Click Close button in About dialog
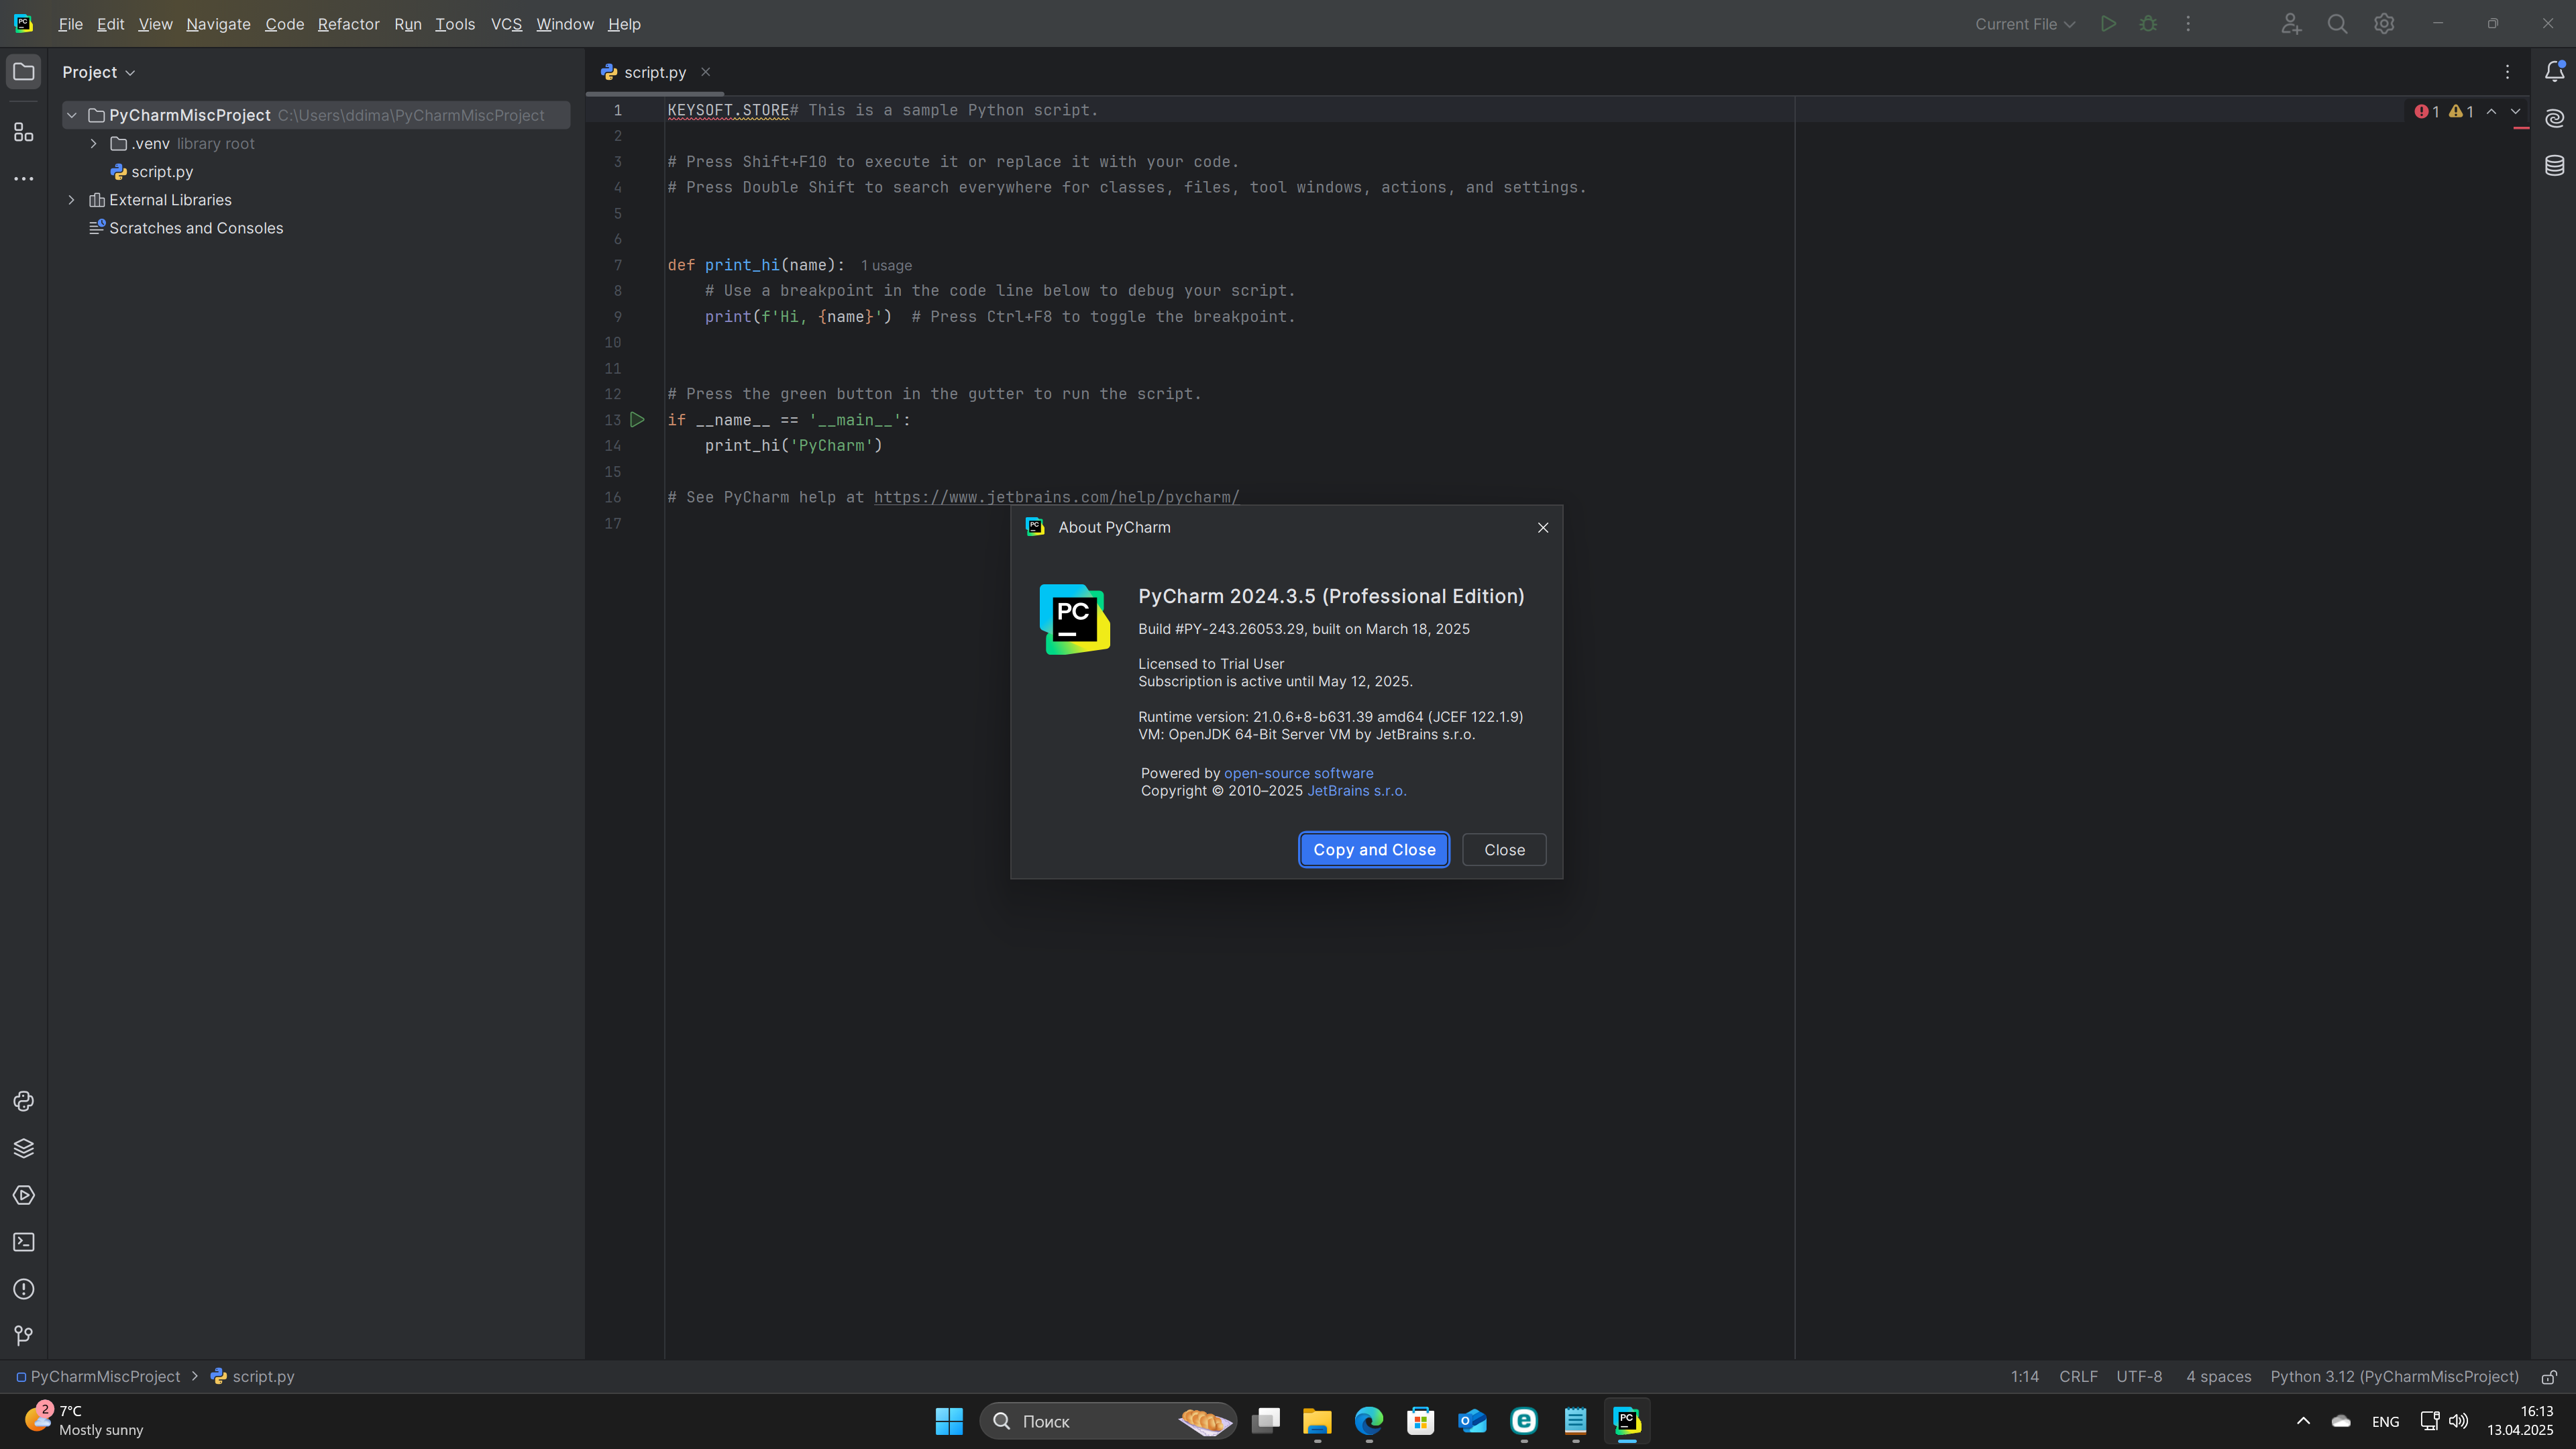Image resolution: width=2576 pixels, height=1449 pixels. point(1504,850)
